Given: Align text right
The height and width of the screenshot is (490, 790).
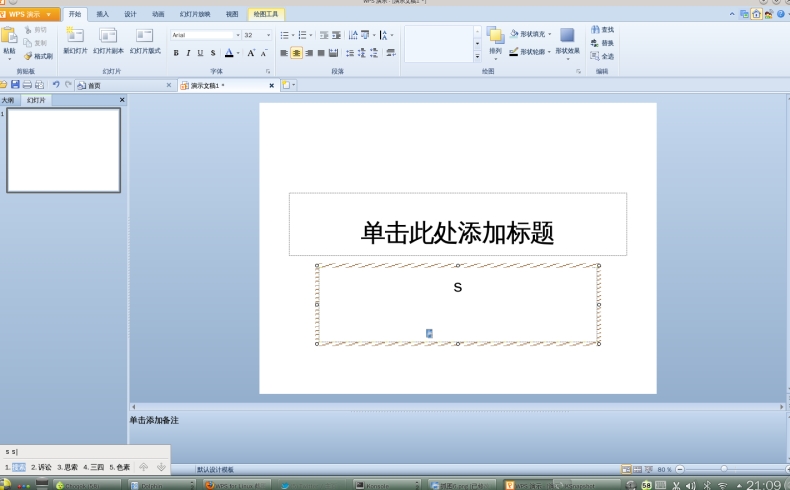Looking at the screenshot, I should 309,53.
